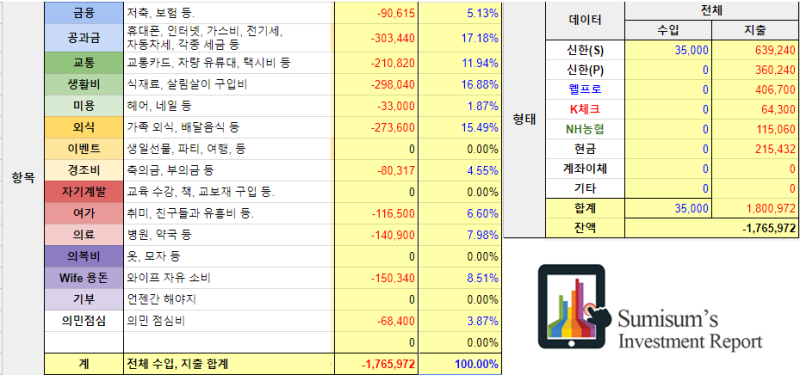Select the 자기계발 red category cell

click(84, 192)
